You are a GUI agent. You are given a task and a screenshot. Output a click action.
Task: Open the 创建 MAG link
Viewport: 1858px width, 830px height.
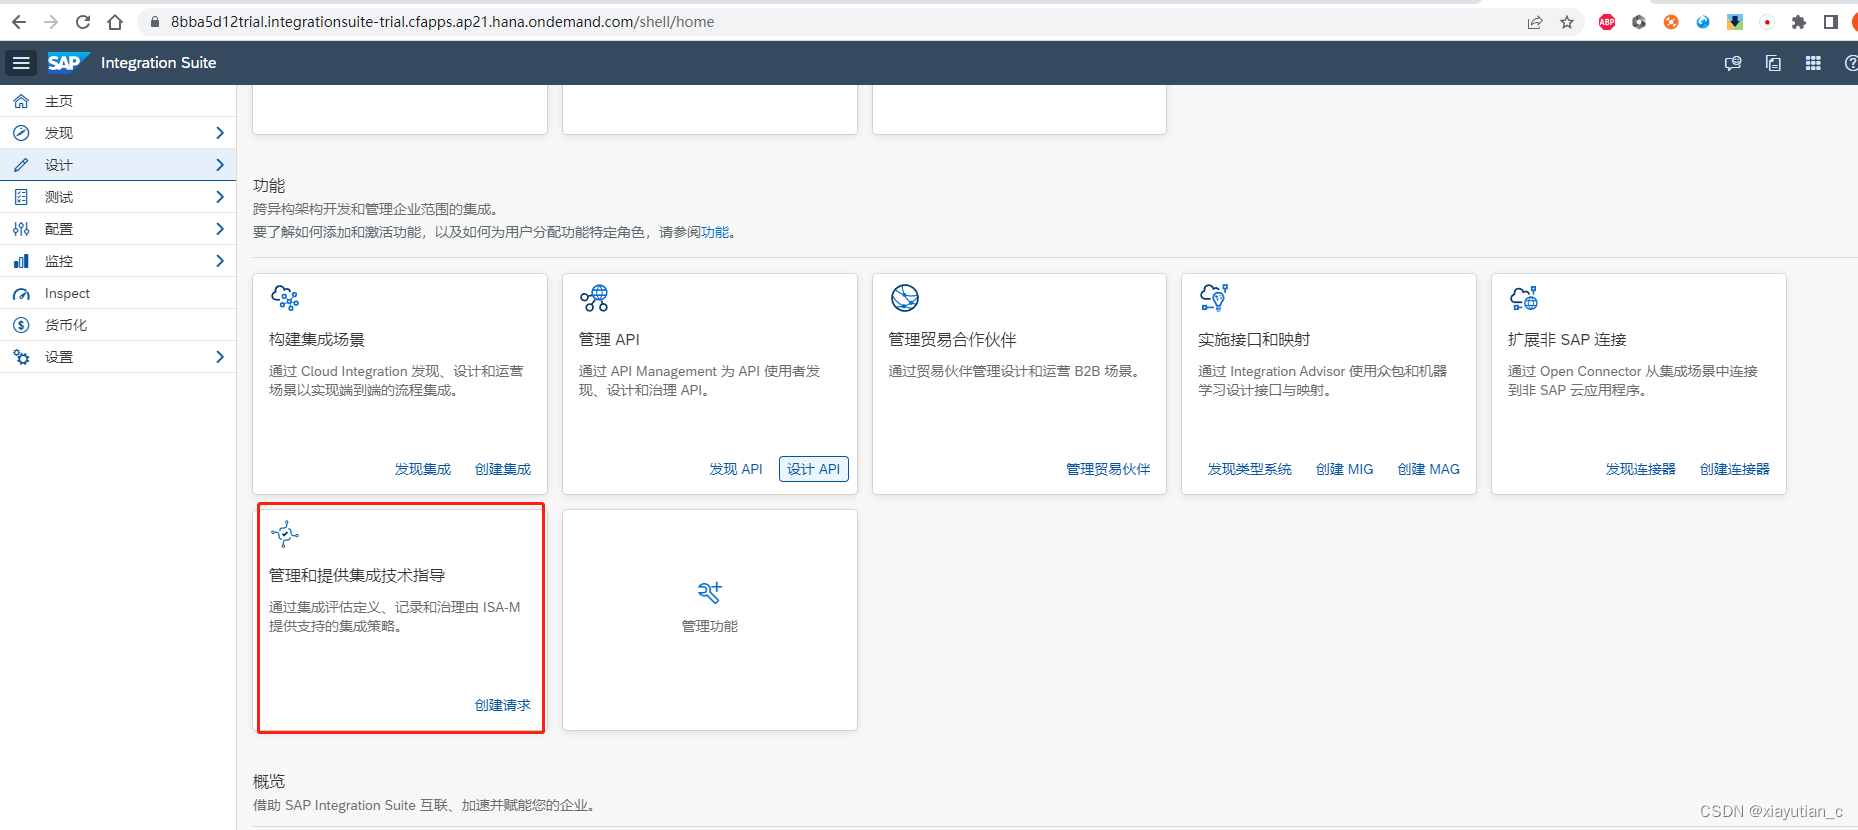(1429, 469)
